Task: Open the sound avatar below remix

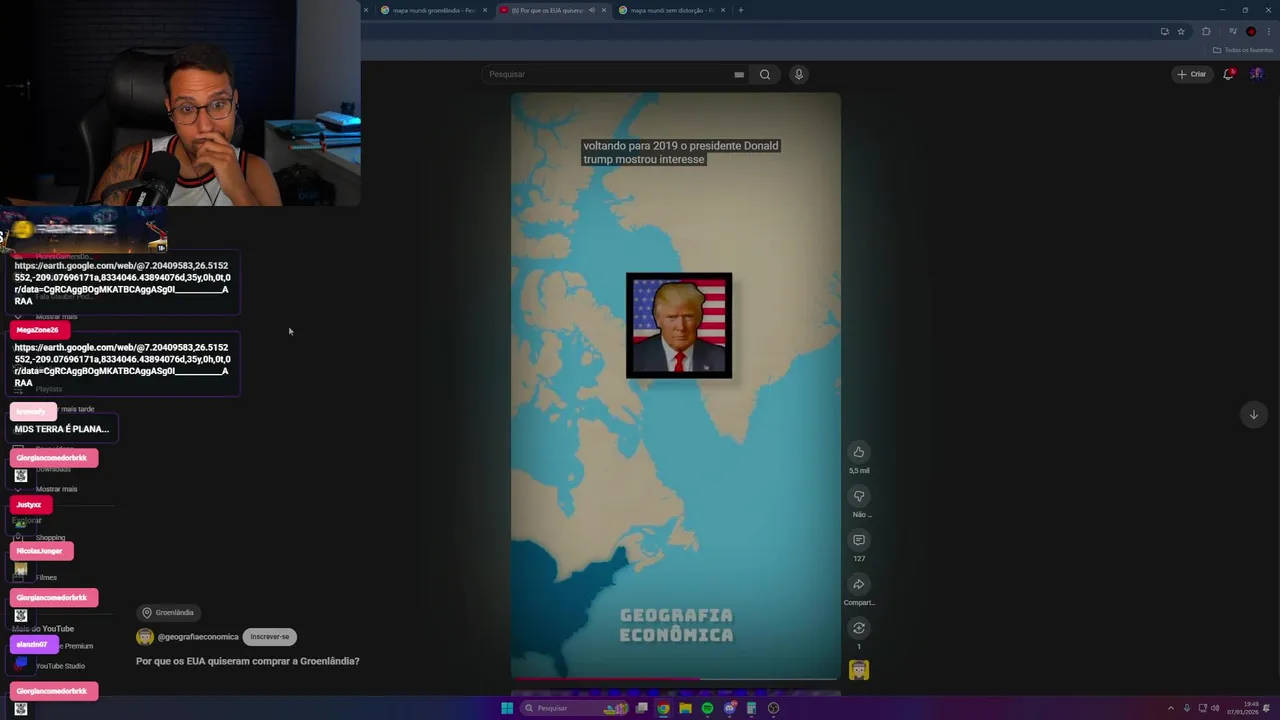Action: point(859,670)
